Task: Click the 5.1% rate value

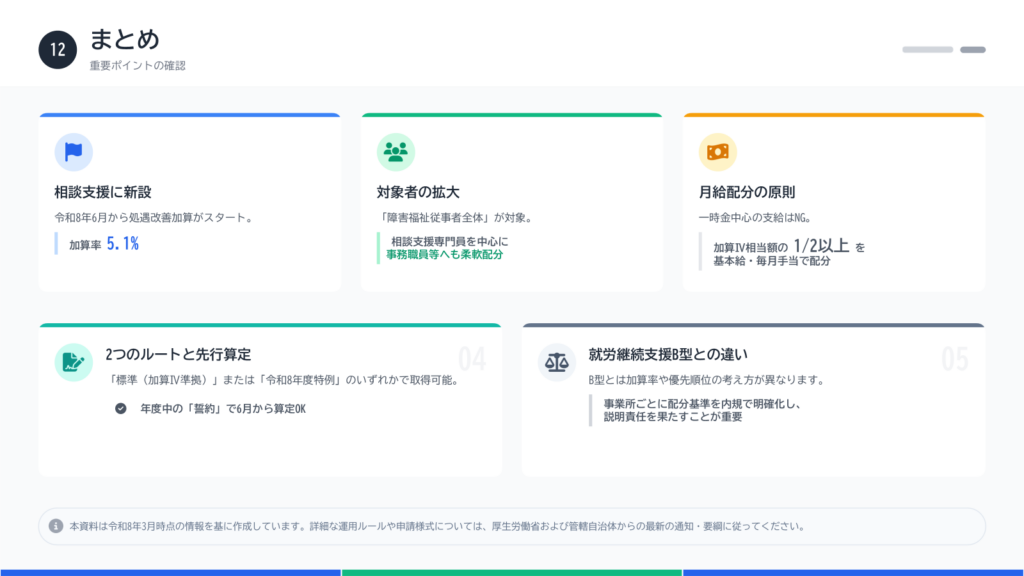Action: 122,243
